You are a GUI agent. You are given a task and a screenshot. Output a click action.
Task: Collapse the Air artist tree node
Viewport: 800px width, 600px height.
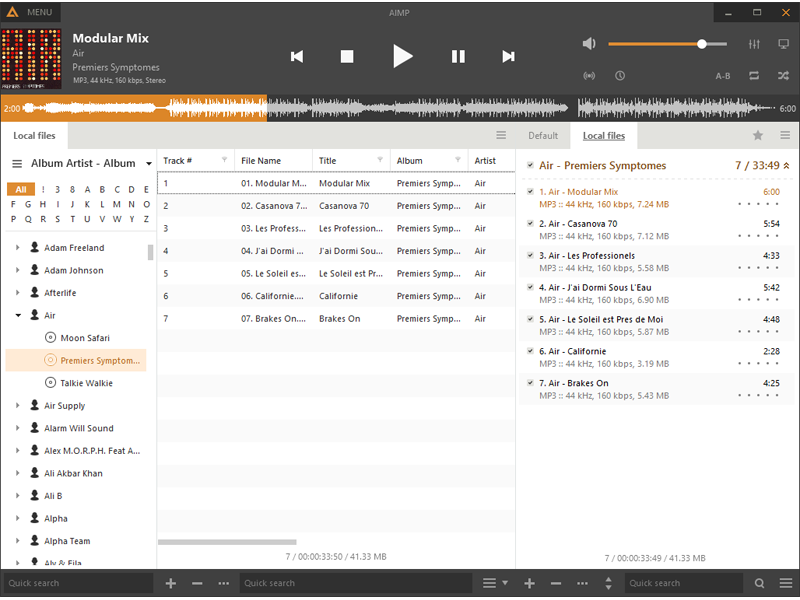pos(18,315)
